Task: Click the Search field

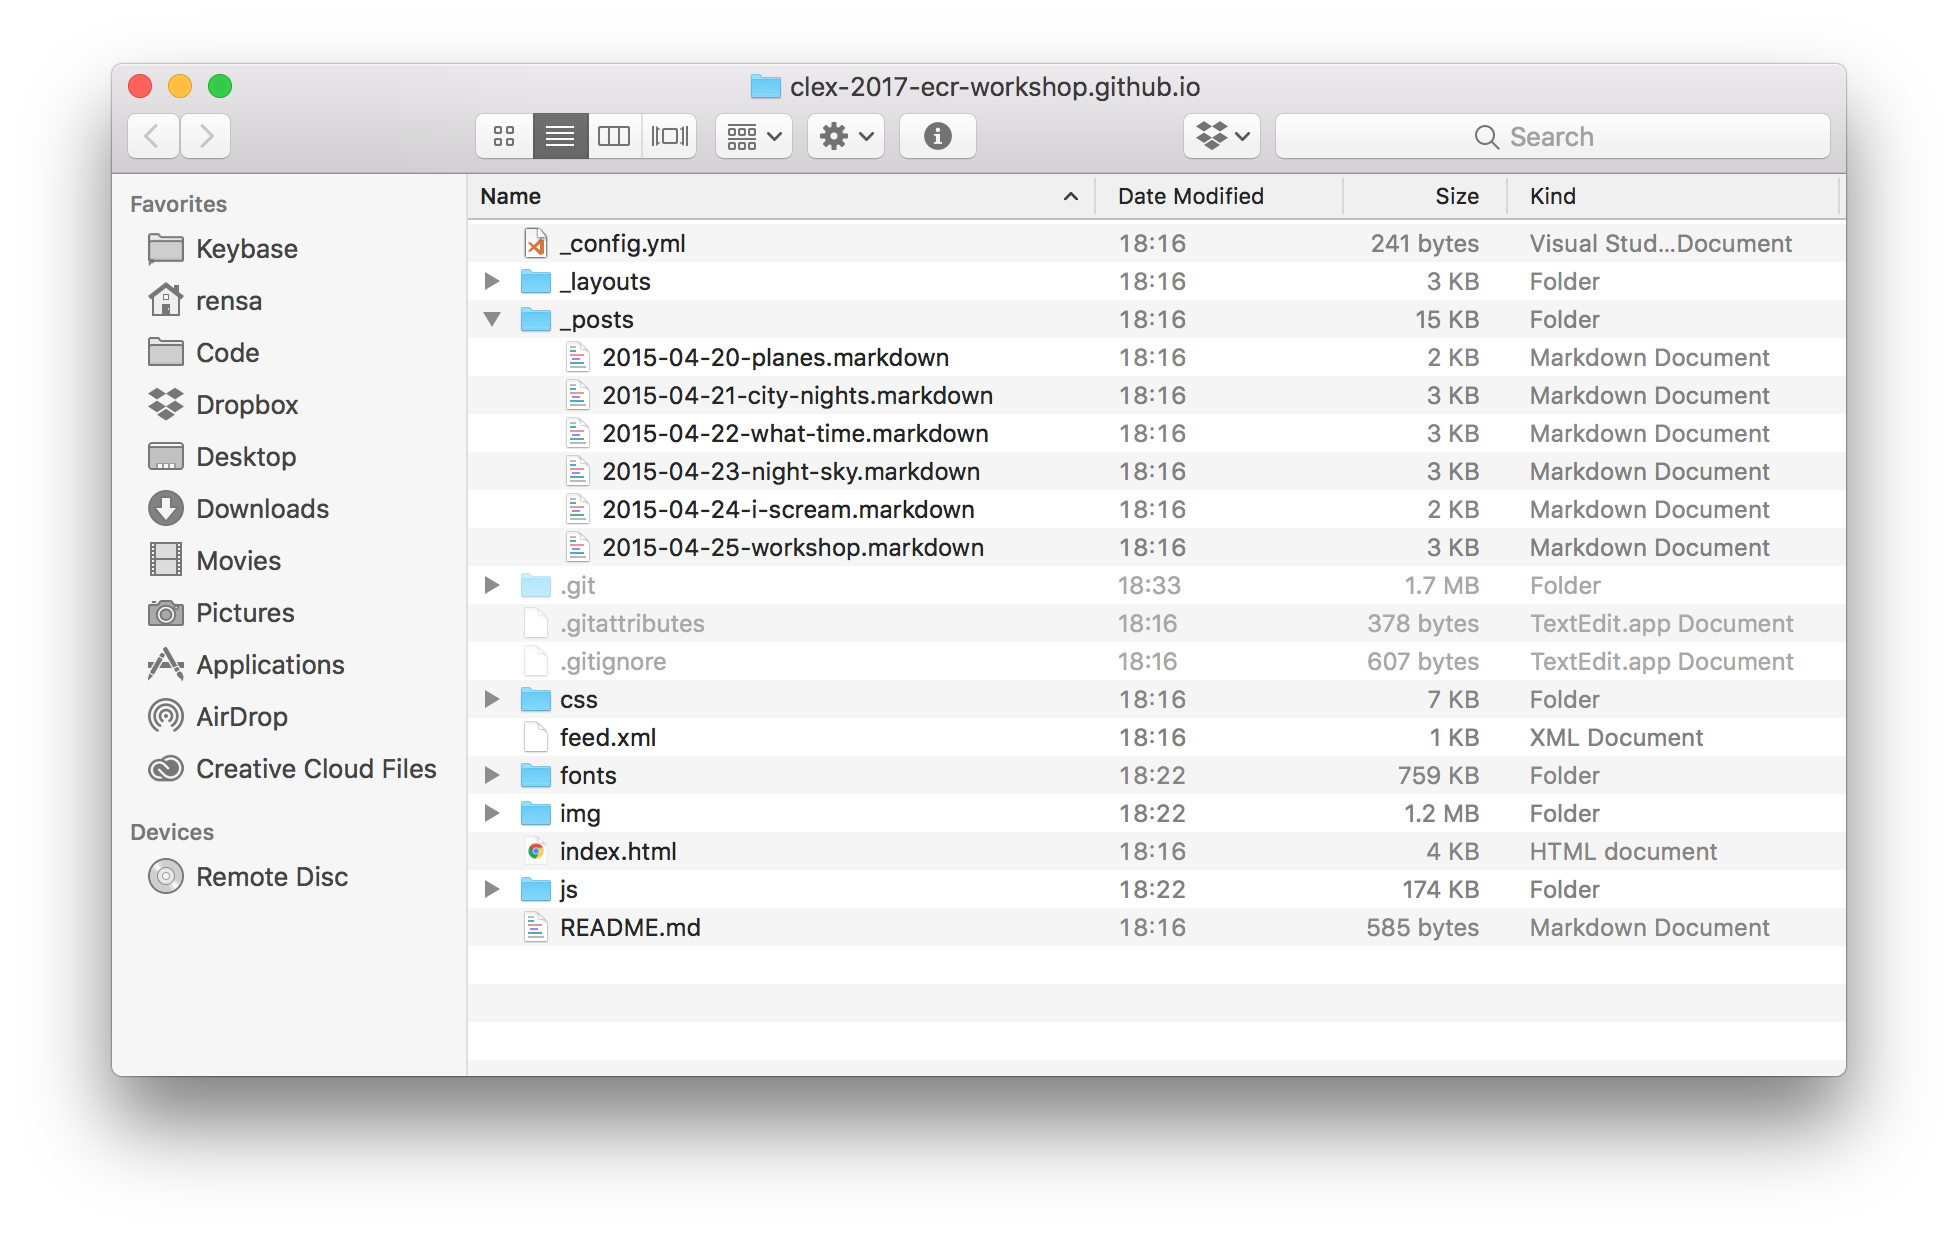Action: [1552, 136]
